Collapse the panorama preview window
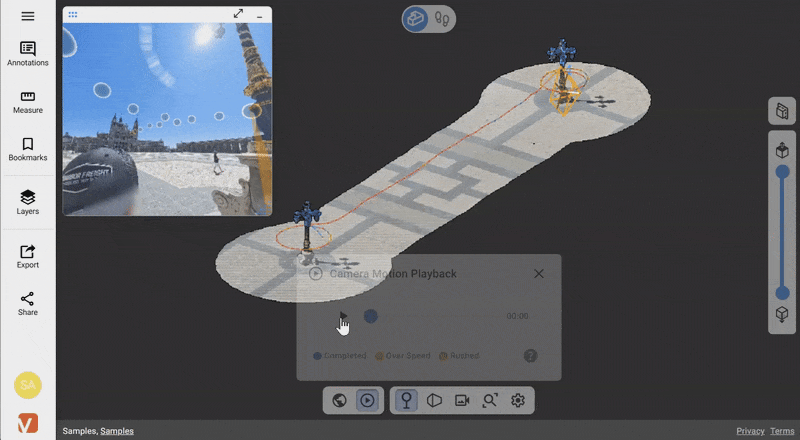The image size is (800, 440). [x=260, y=16]
